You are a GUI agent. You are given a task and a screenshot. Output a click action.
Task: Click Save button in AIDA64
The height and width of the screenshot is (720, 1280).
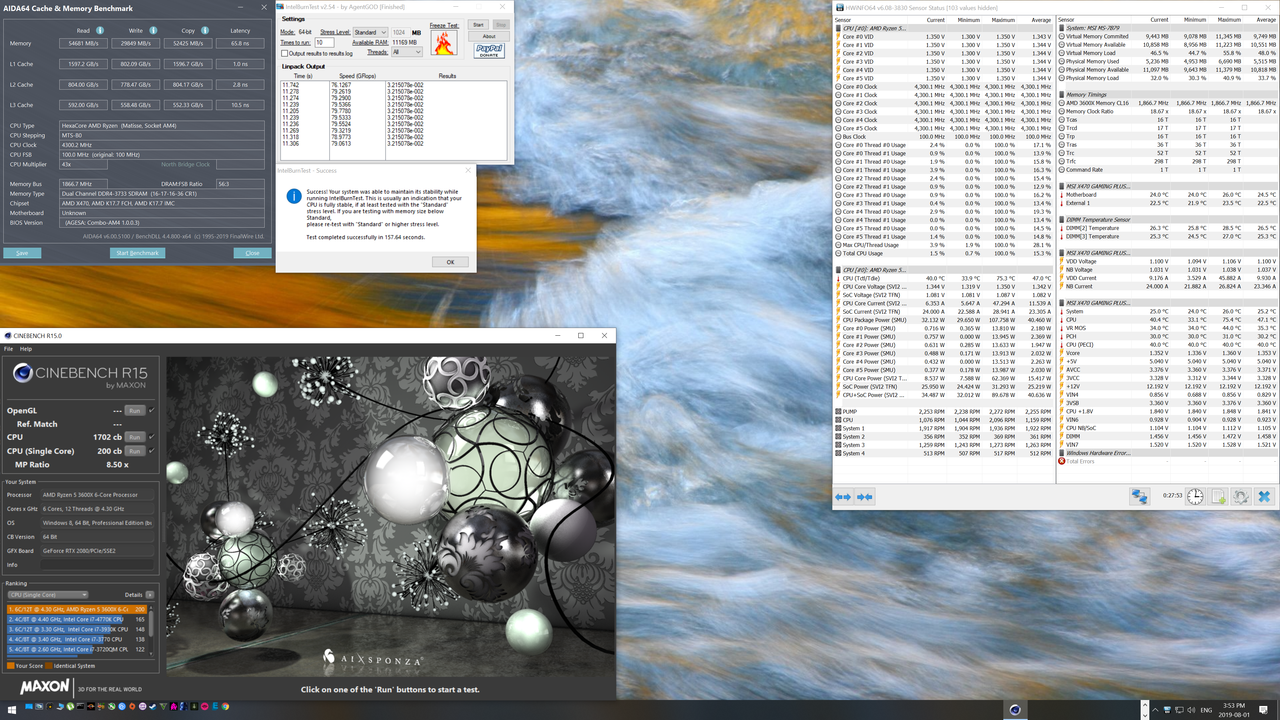click(22, 253)
